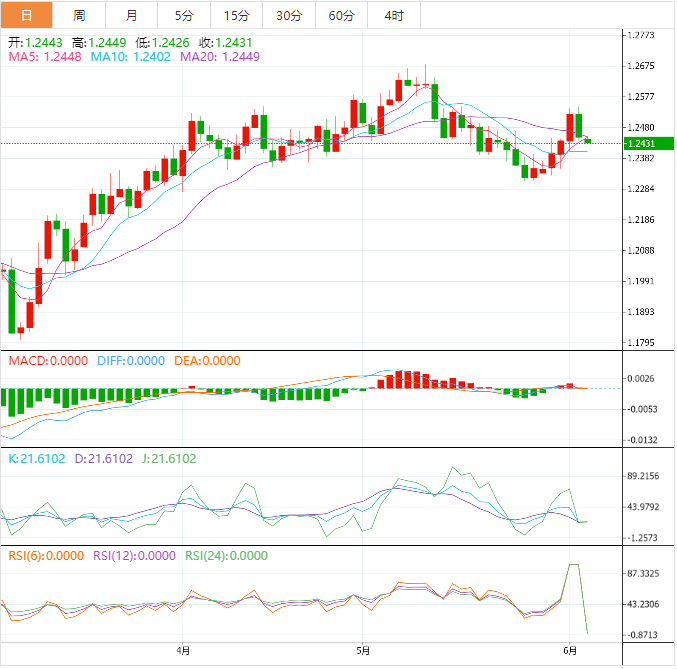Viewport: 677px width, 669px height.
Task: Choose the 30分 interval tab
Action: click(289, 15)
